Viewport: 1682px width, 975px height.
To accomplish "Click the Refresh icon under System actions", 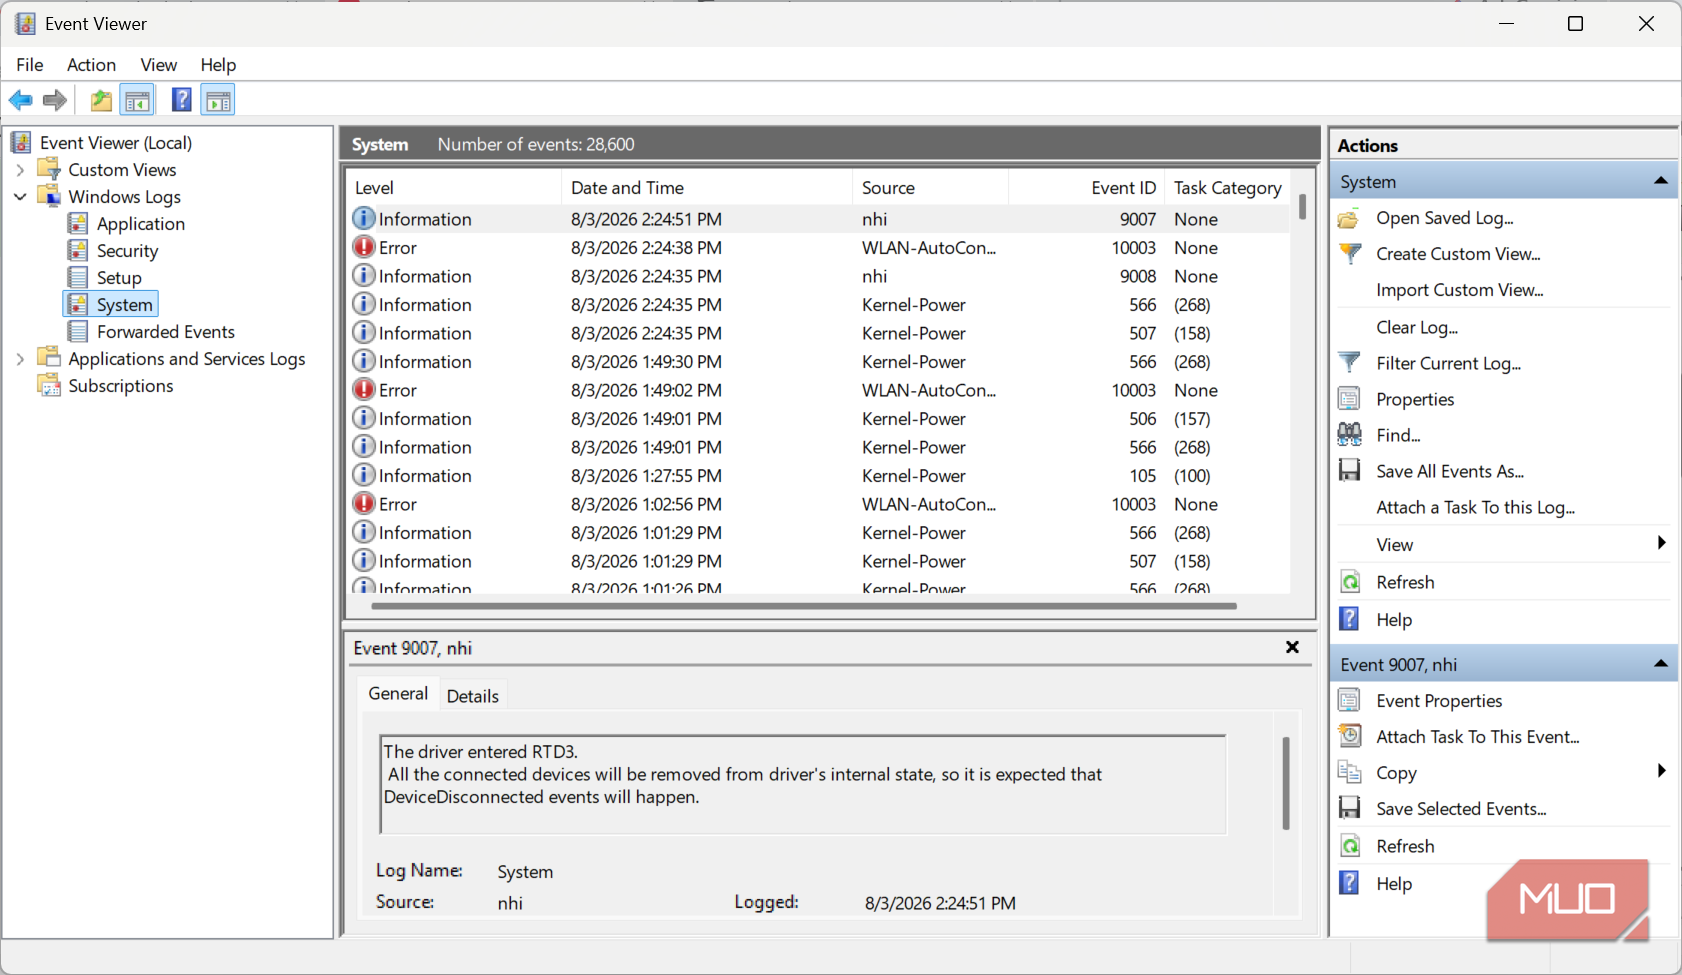I will point(1350,582).
